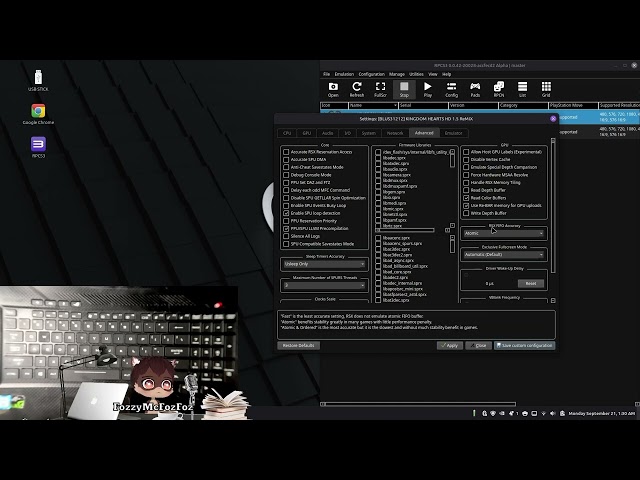Open a game with the Open toolbar icon
This screenshot has width=640, height=480.
333,89
